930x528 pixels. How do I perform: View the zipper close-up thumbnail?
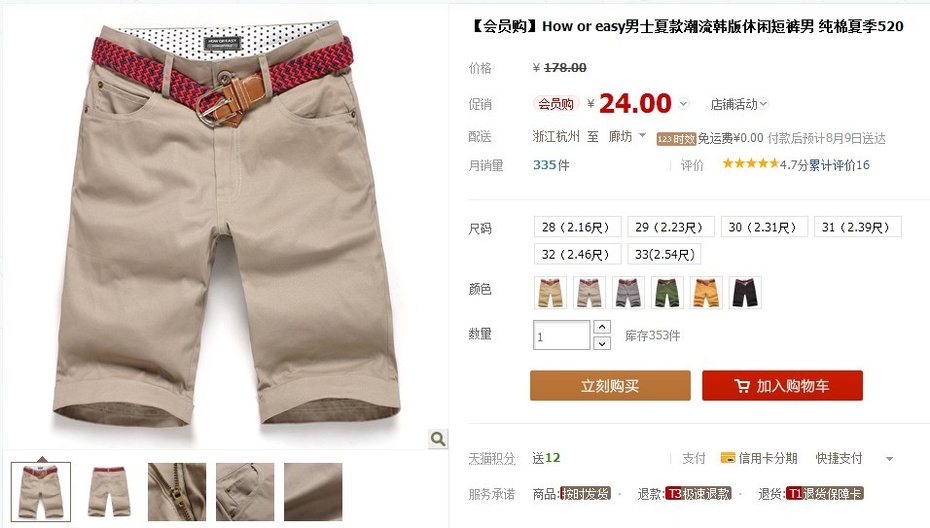(177, 492)
